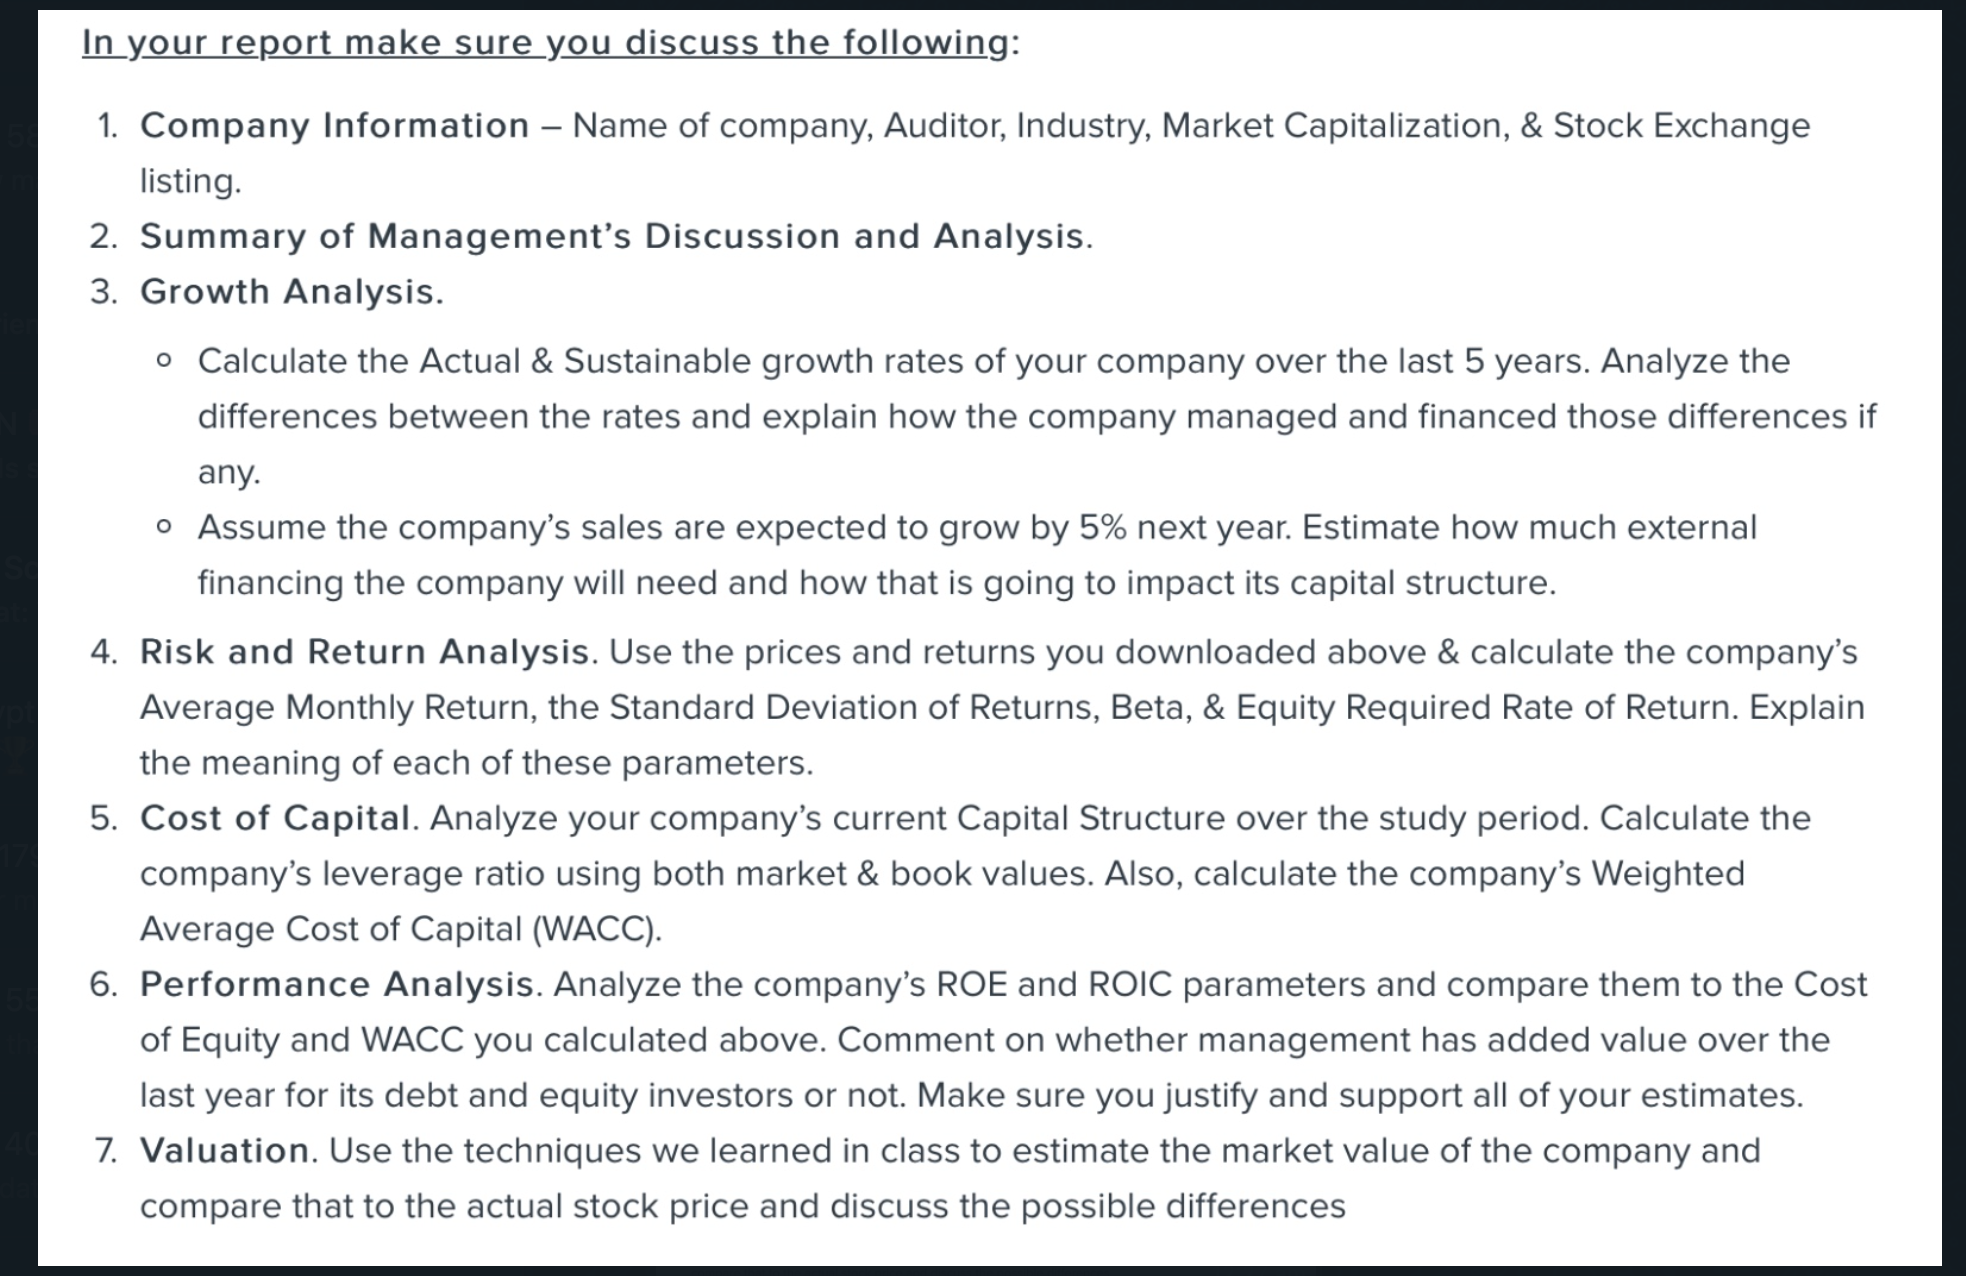The width and height of the screenshot is (1966, 1276).
Task: Click 'Summary of Management's Discussion and Analysis'
Action: pyautogui.click(x=612, y=236)
